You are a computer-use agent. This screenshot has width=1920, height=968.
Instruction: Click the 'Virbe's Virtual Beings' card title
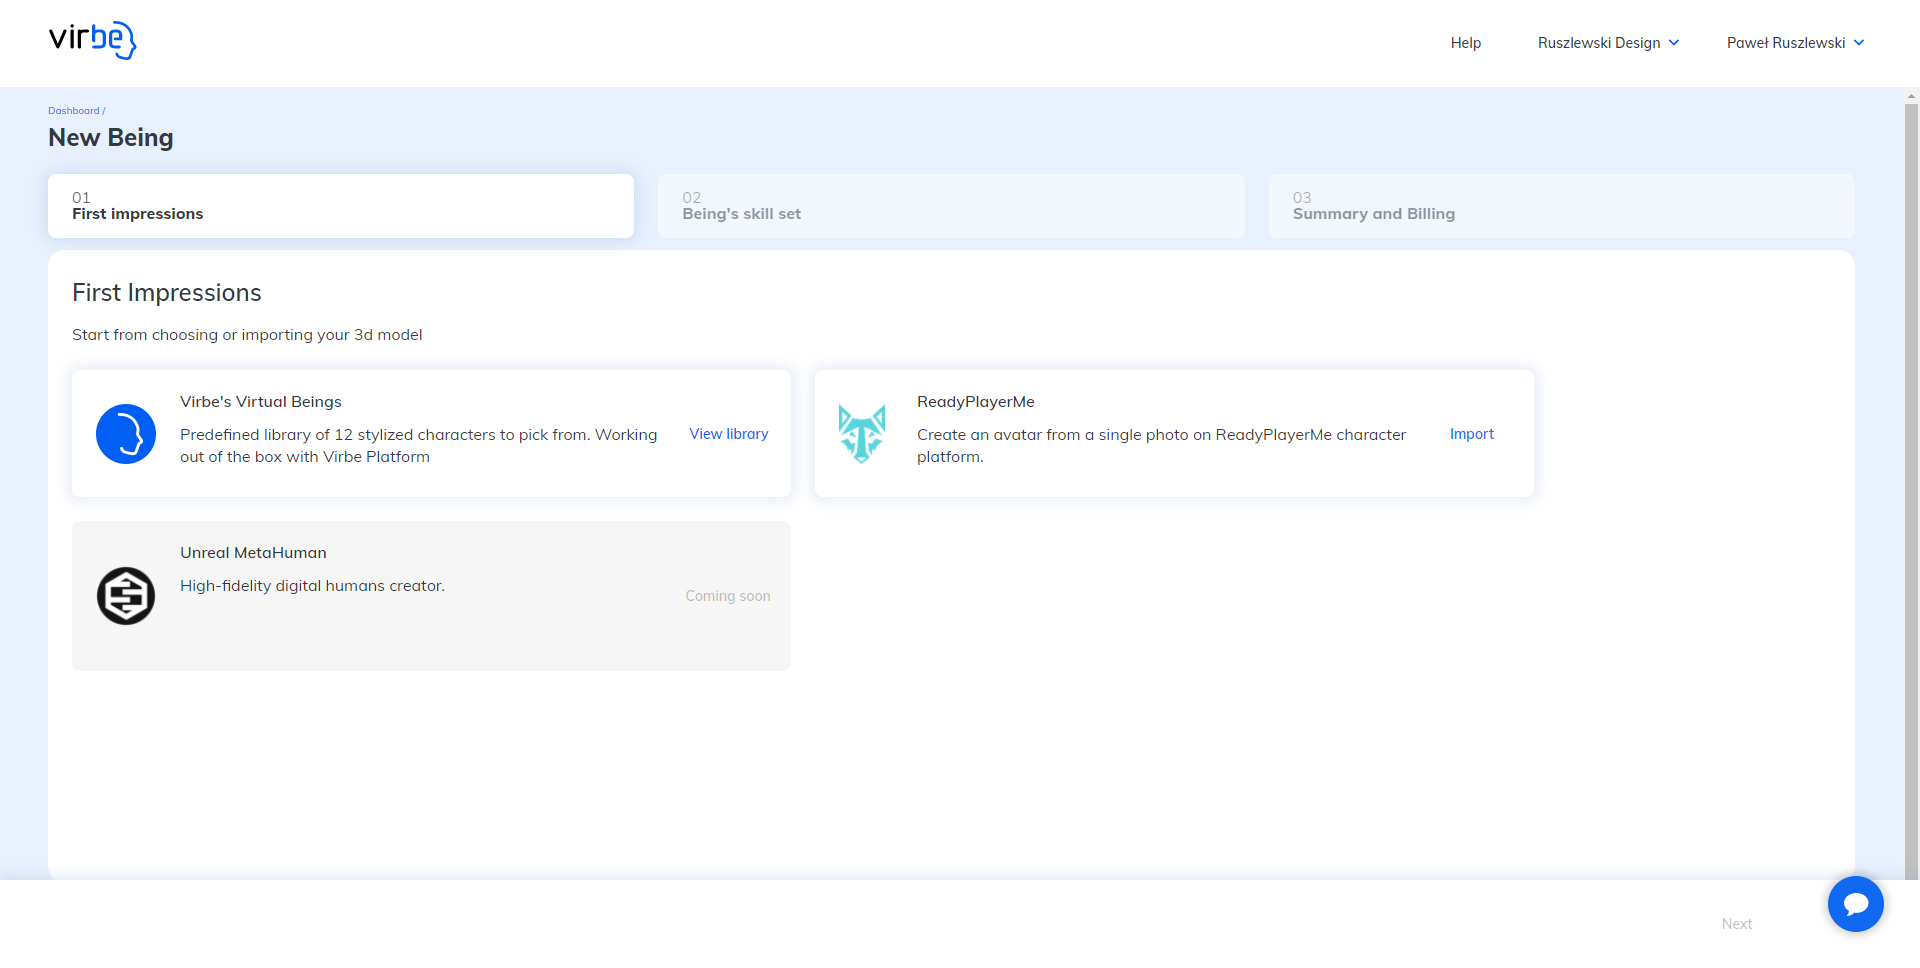261,402
